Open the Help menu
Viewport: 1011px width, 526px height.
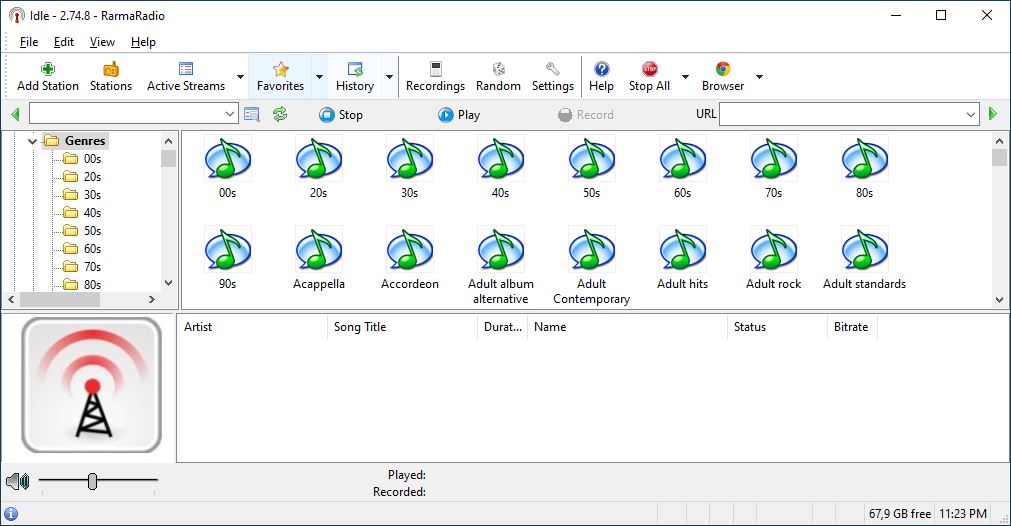coord(143,42)
